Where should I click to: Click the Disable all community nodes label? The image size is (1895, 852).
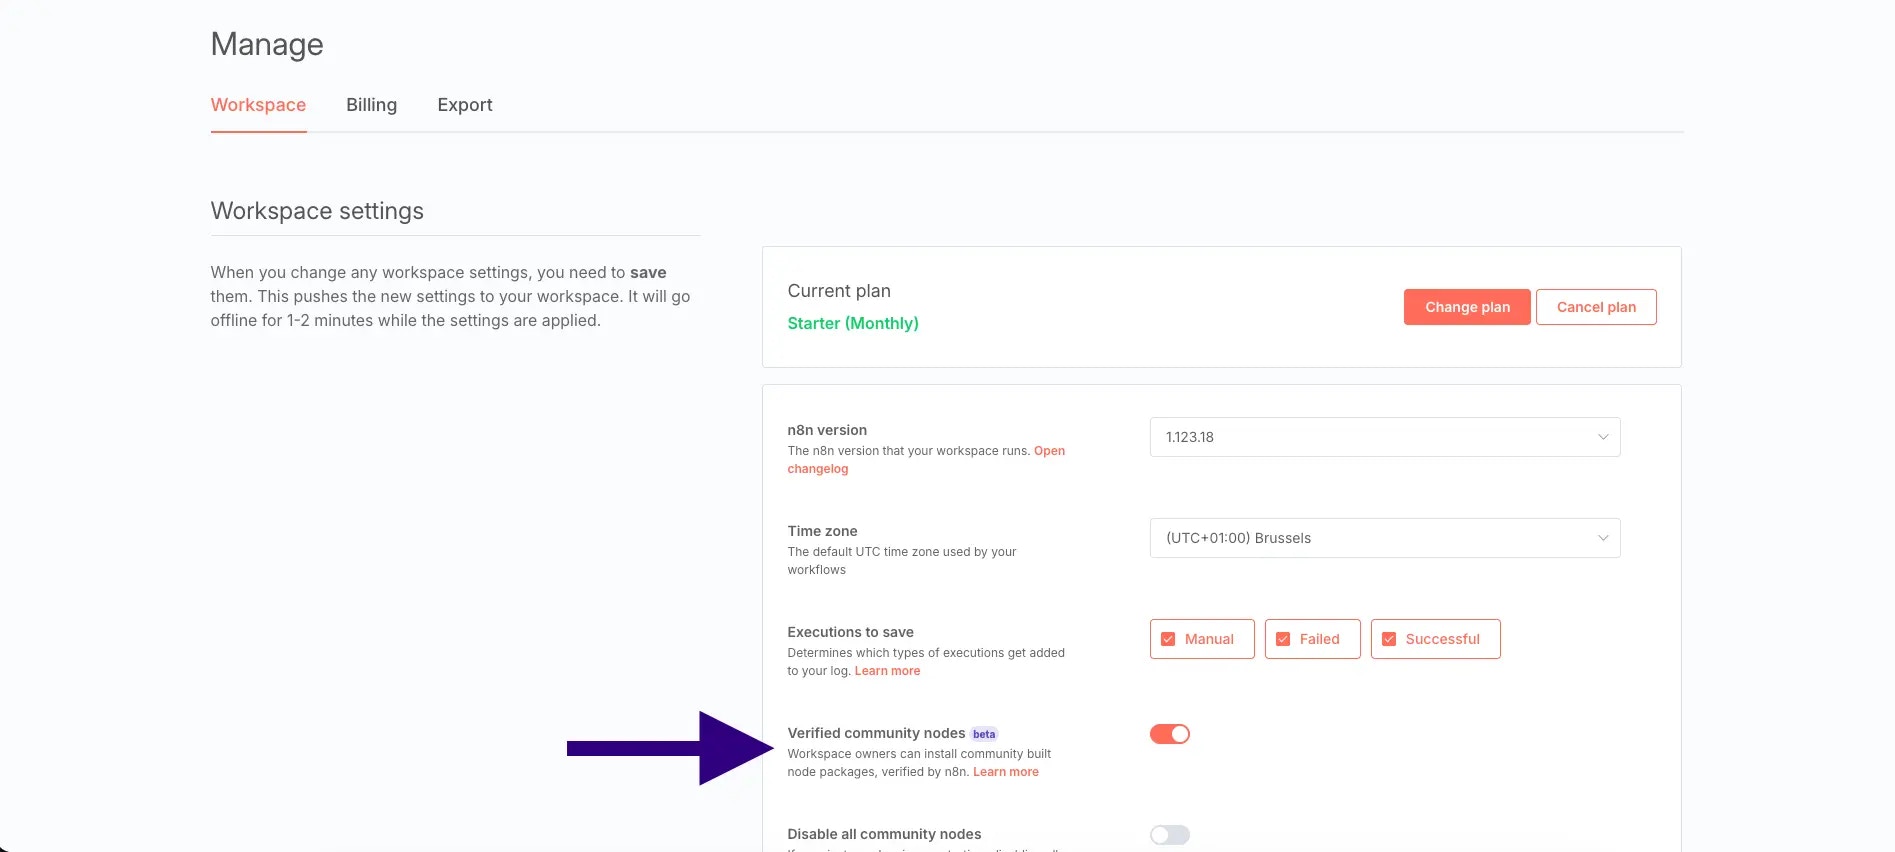click(884, 834)
